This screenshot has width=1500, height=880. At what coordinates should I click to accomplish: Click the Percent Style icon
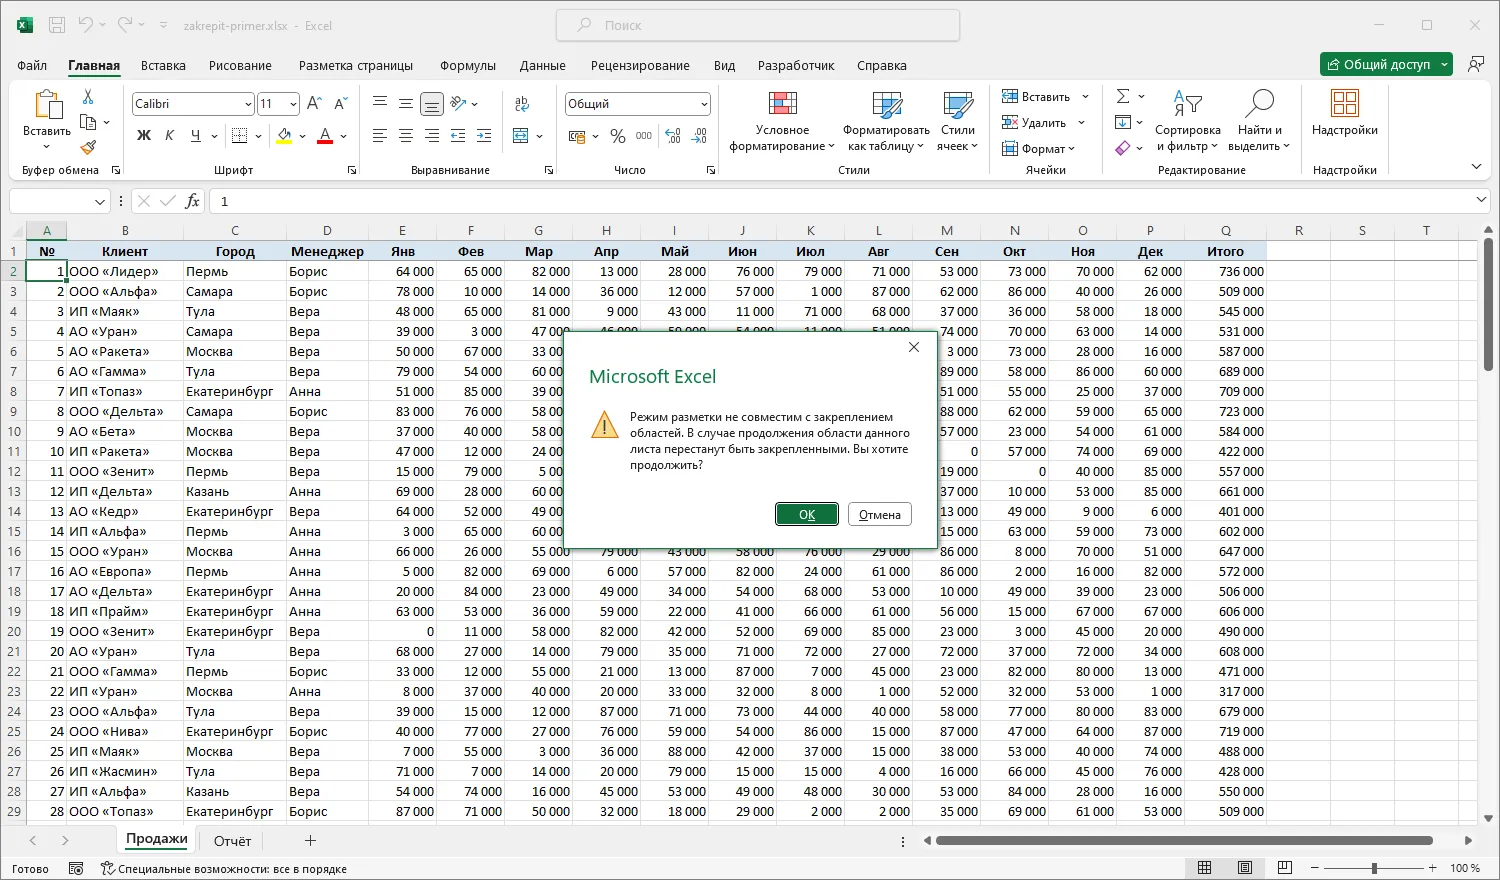coord(618,136)
